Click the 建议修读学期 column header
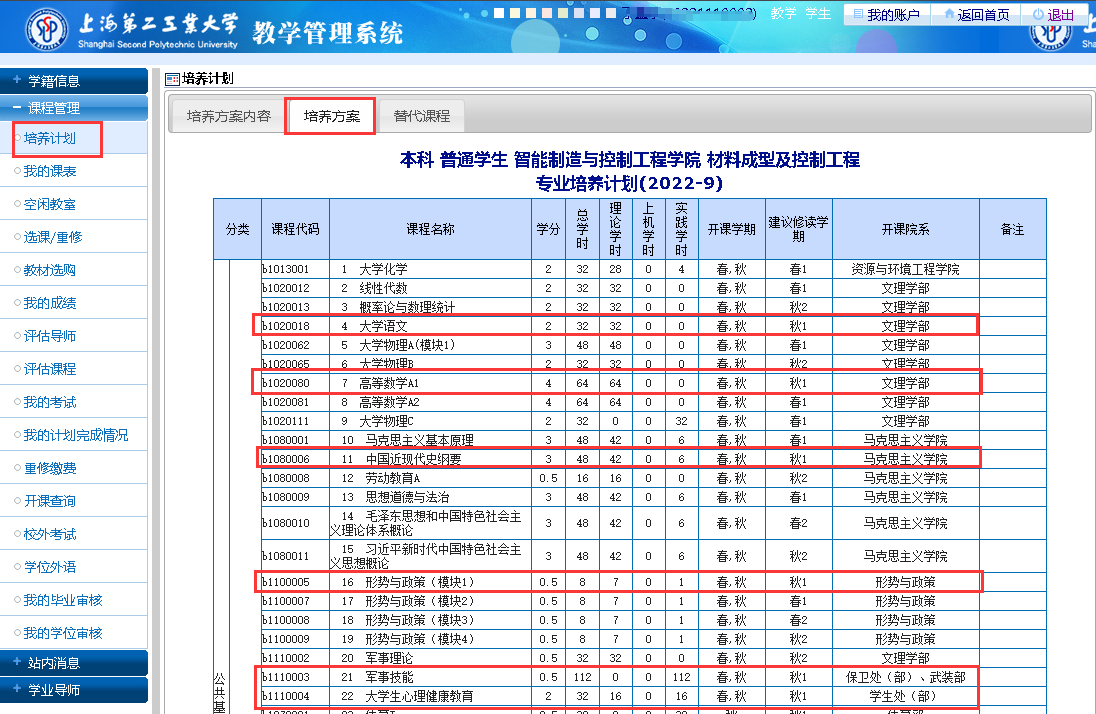Image resolution: width=1096 pixels, height=714 pixels. [799, 229]
